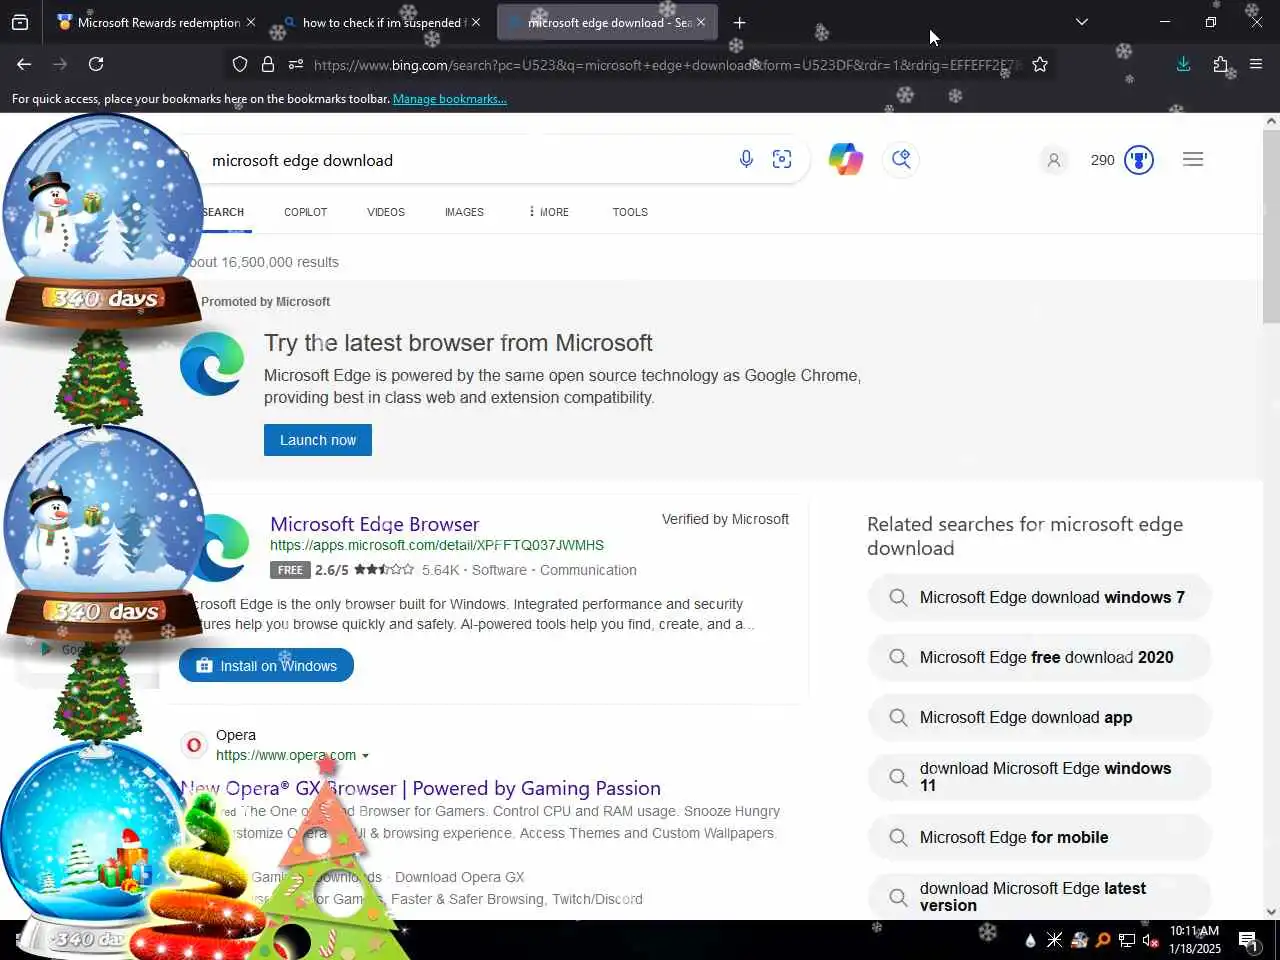Show site security padlock info

coord(268,64)
